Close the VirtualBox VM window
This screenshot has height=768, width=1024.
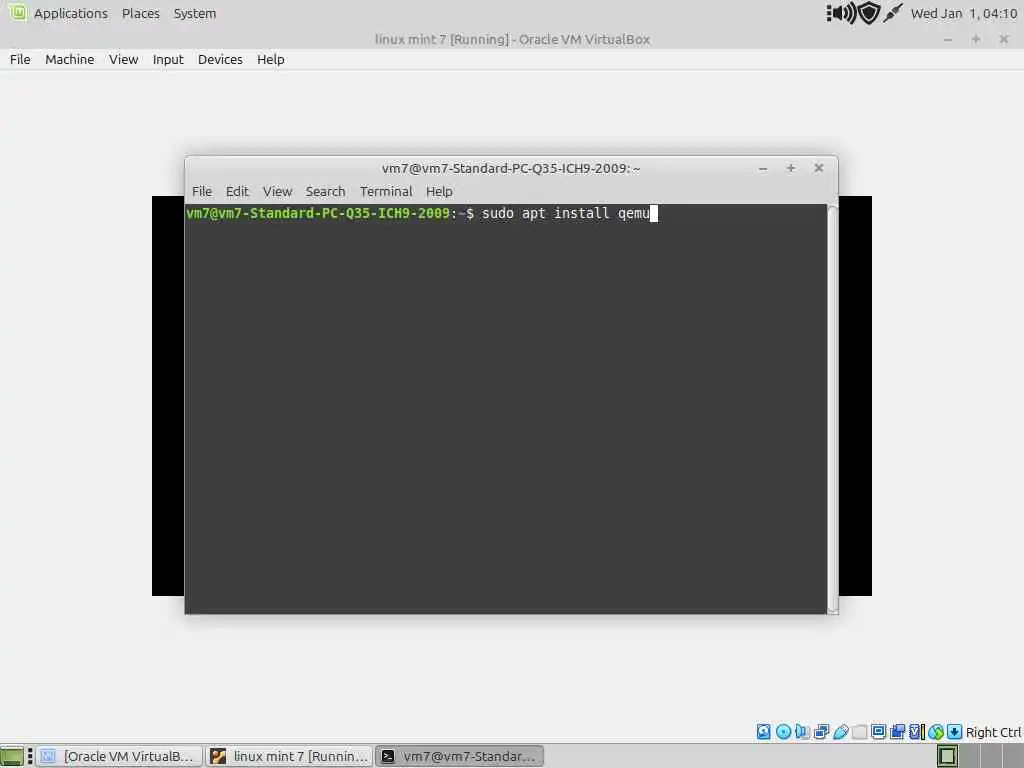1004,39
